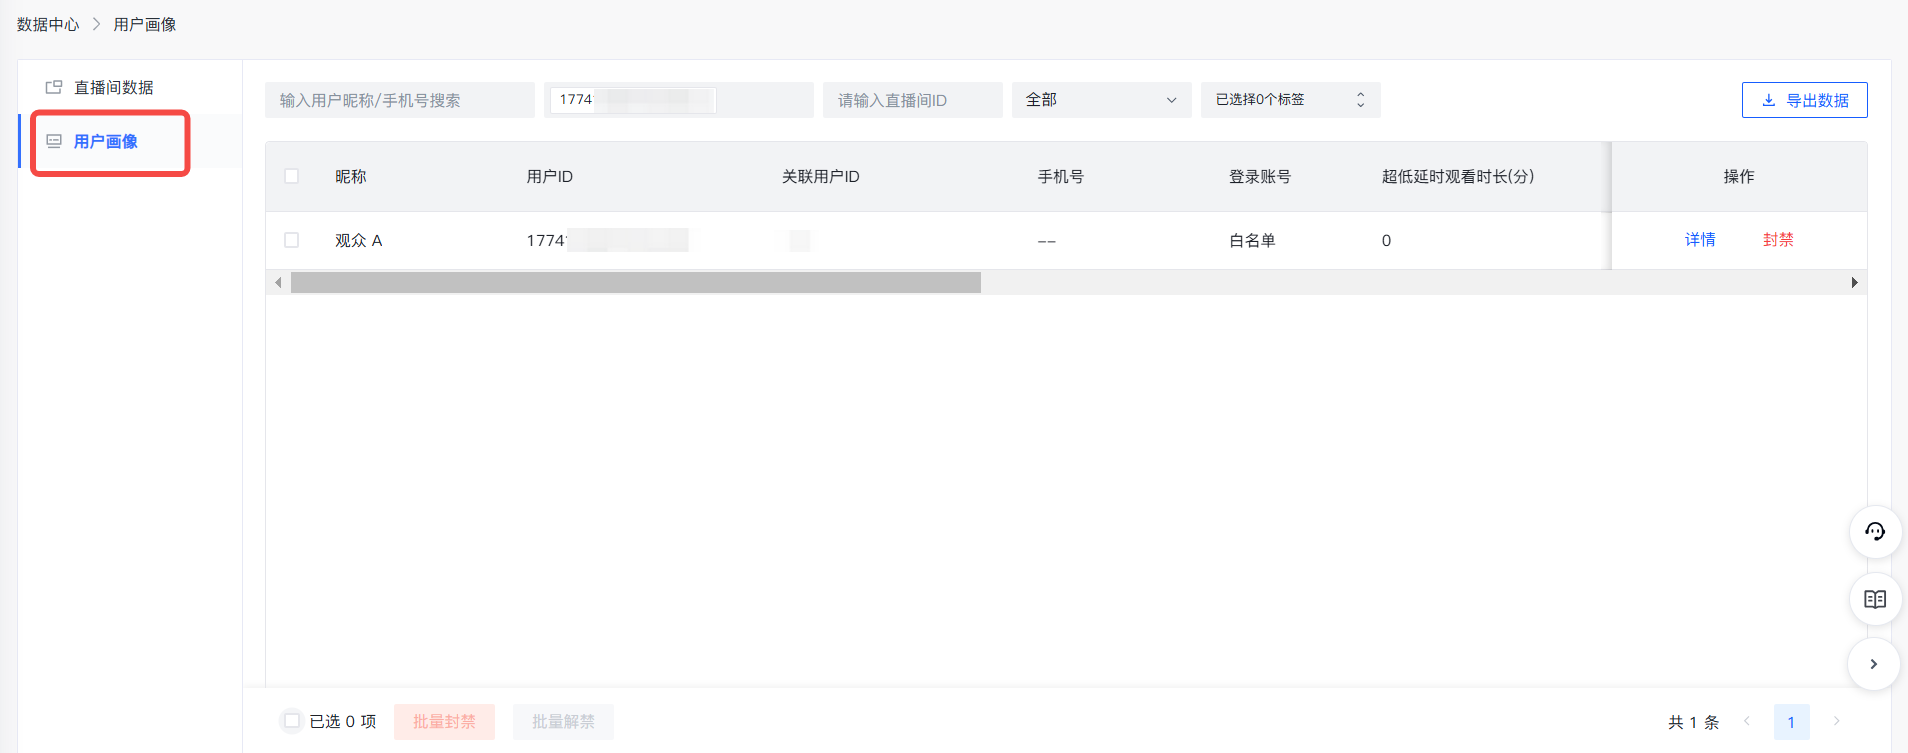Open the 全部 filter dropdown
The height and width of the screenshot is (753, 1908).
coord(1101,100)
